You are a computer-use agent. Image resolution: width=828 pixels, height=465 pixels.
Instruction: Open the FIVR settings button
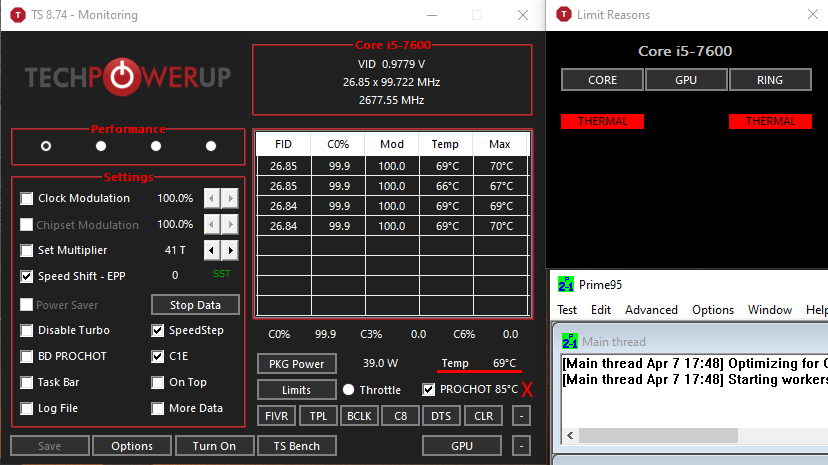coord(276,416)
